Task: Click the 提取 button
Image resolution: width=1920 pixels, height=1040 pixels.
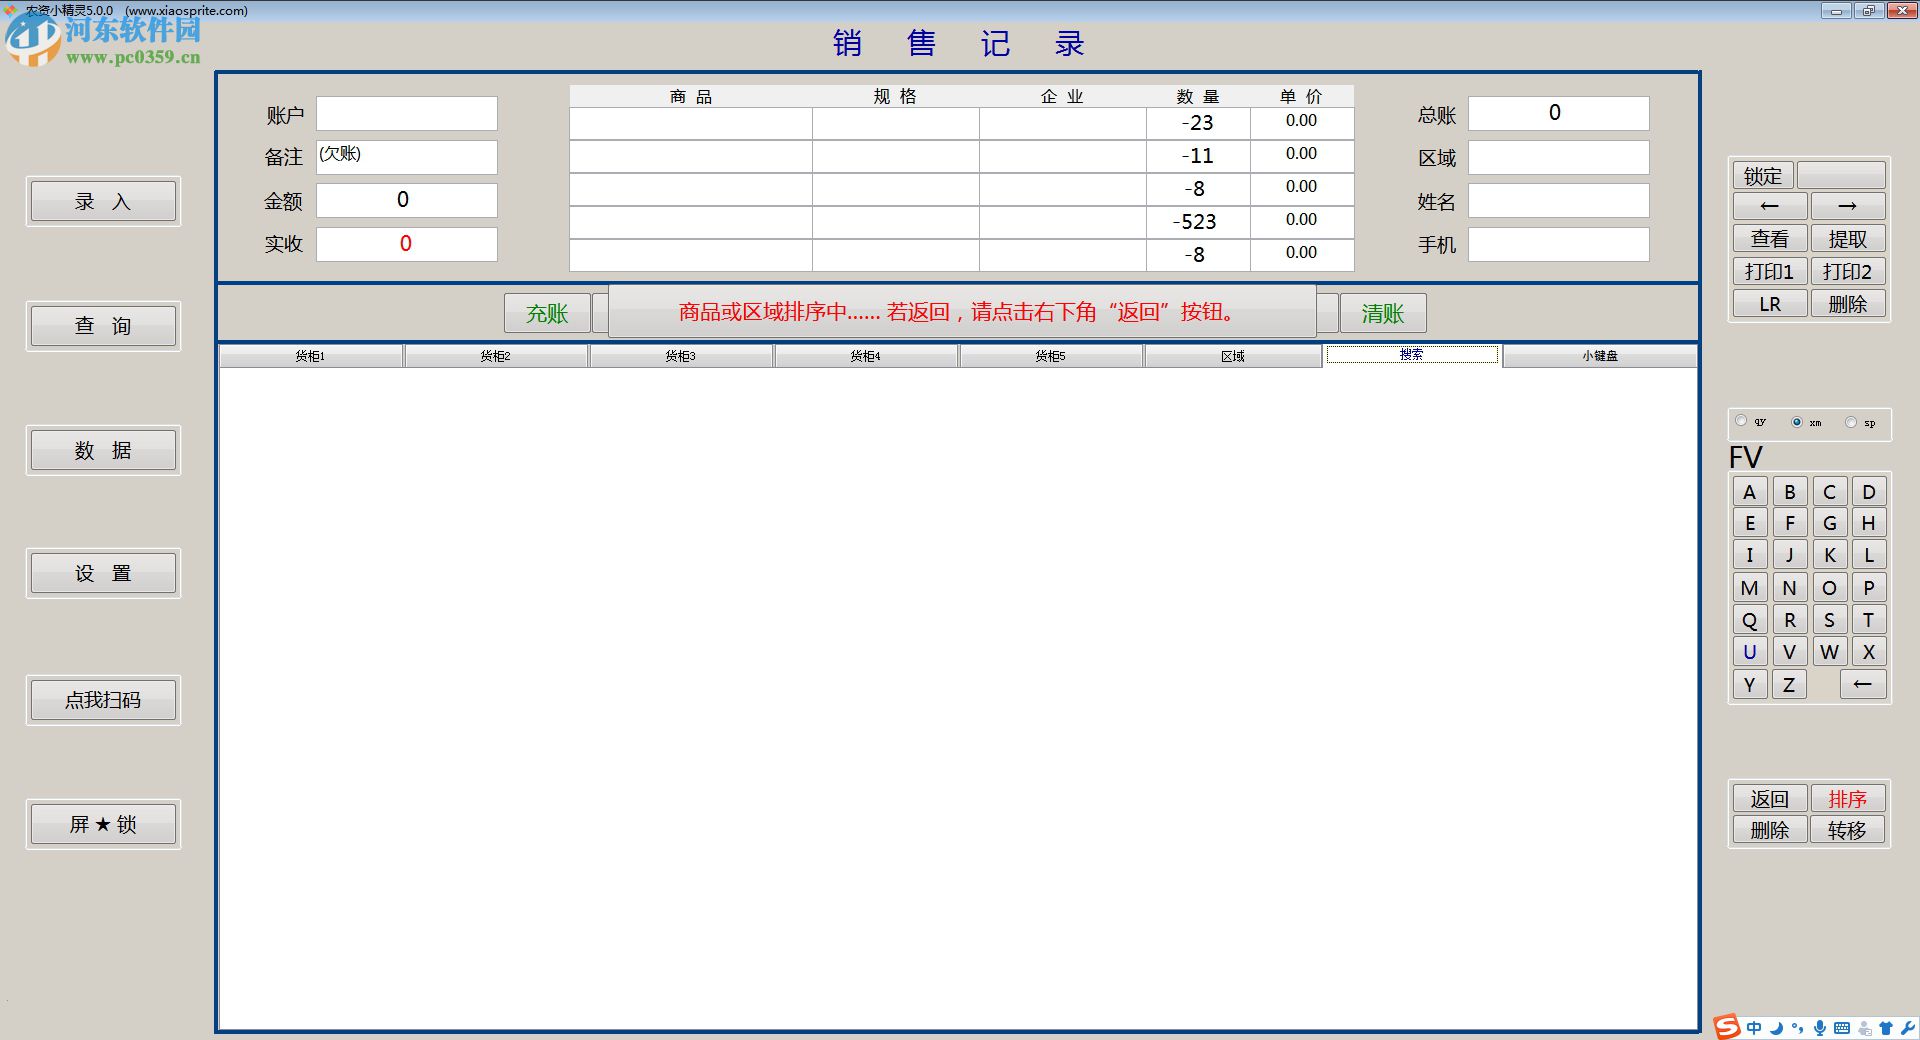Action: 1847,239
